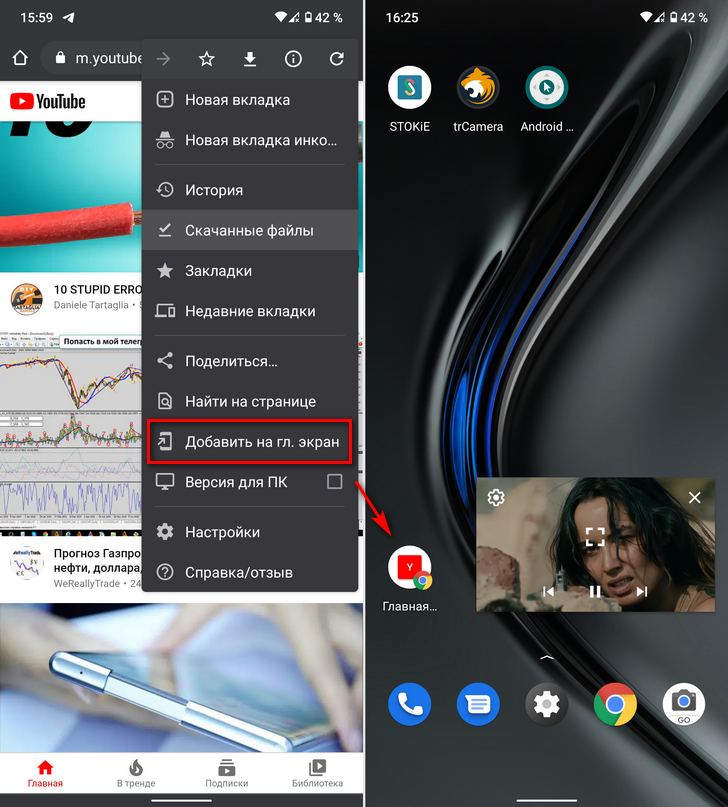728x807 pixels.
Task: Open the Главная... YouTube home-screen shortcut
Action: pos(410,568)
